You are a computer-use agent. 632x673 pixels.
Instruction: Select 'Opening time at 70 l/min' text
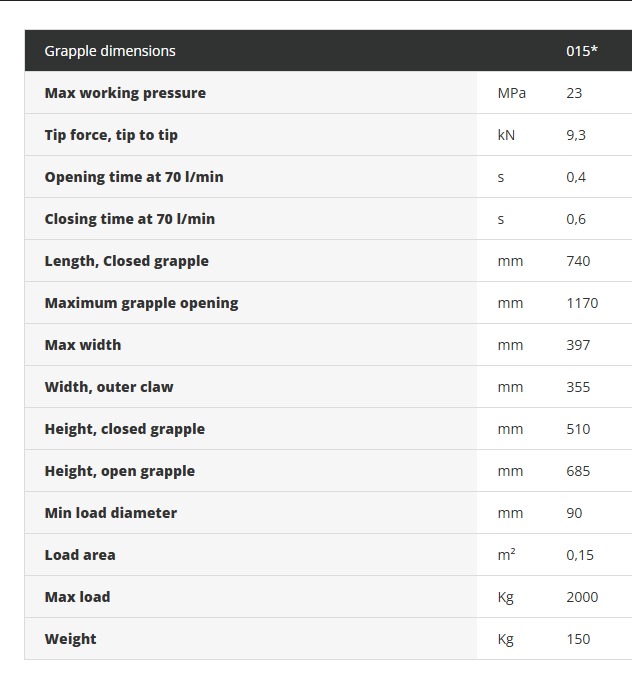pyautogui.click(x=134, y=177)
